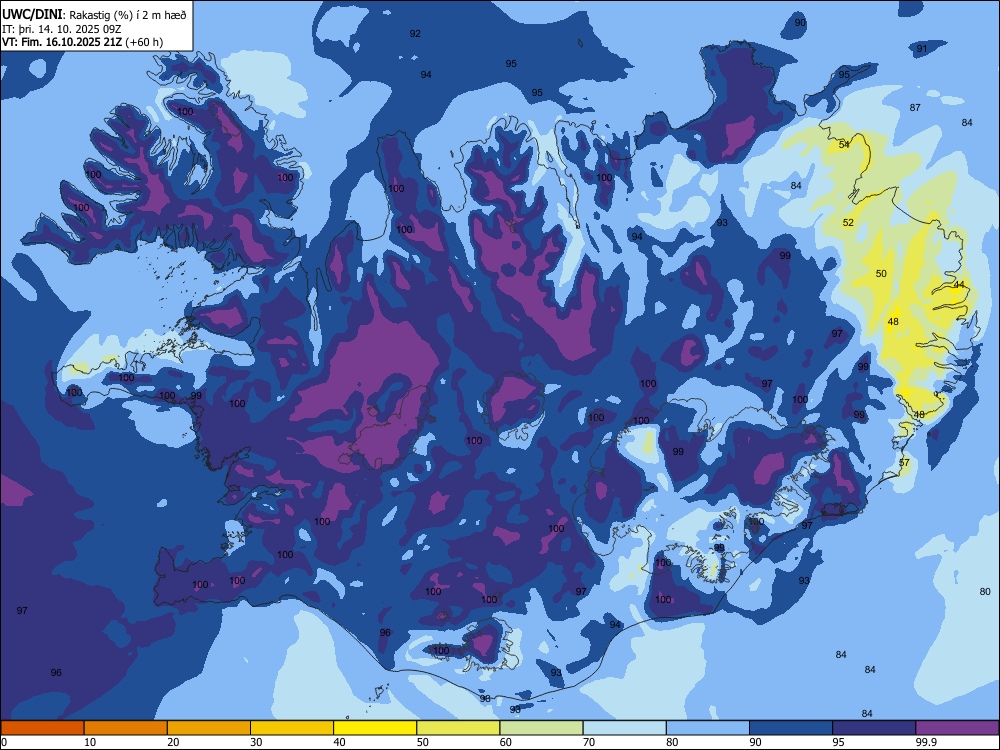Select the pale blue 70–80 legend swatch
This screenshot has height=750, width=1000.
(x=624, y=728)
